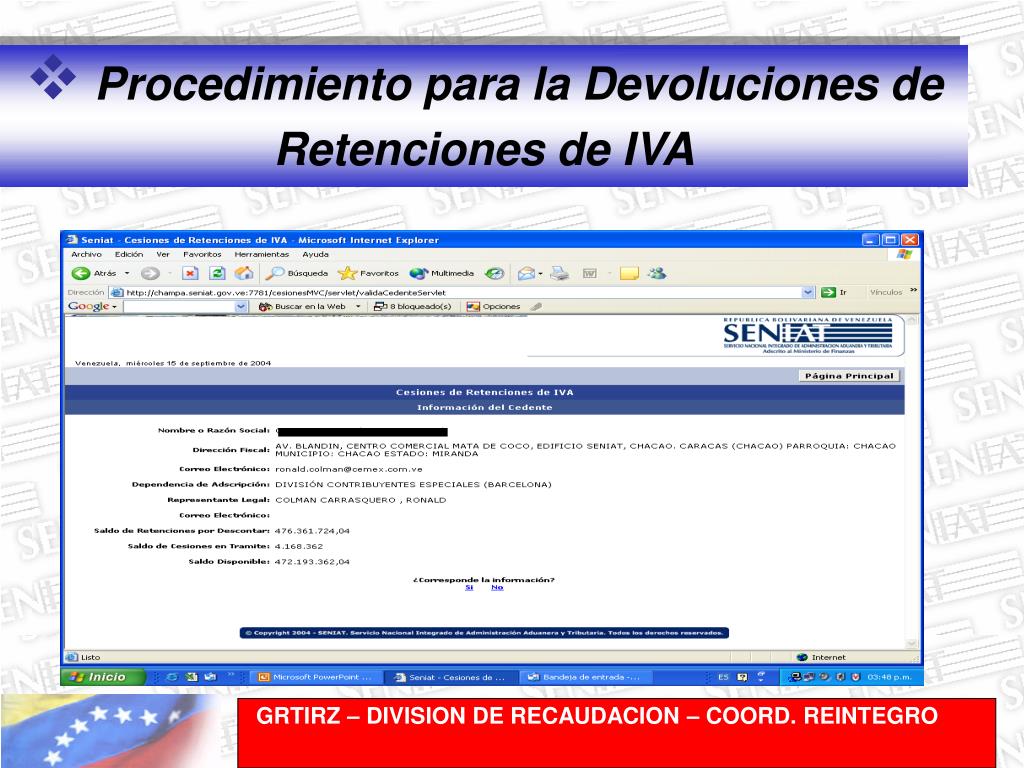Expand the address bar dropdown arrow
This screenshot has height=768, width=1024.
pyautogui.click(x=808, y=292)
